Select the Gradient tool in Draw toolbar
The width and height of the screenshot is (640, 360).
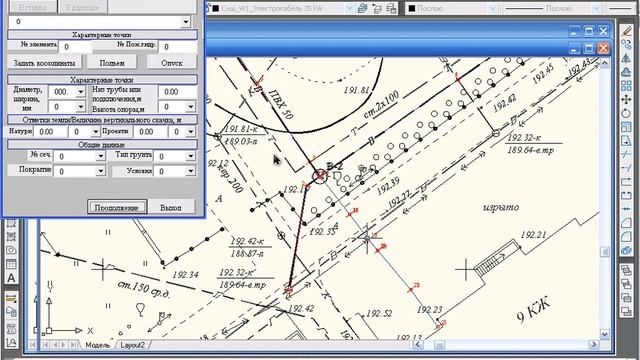point(11,236)
